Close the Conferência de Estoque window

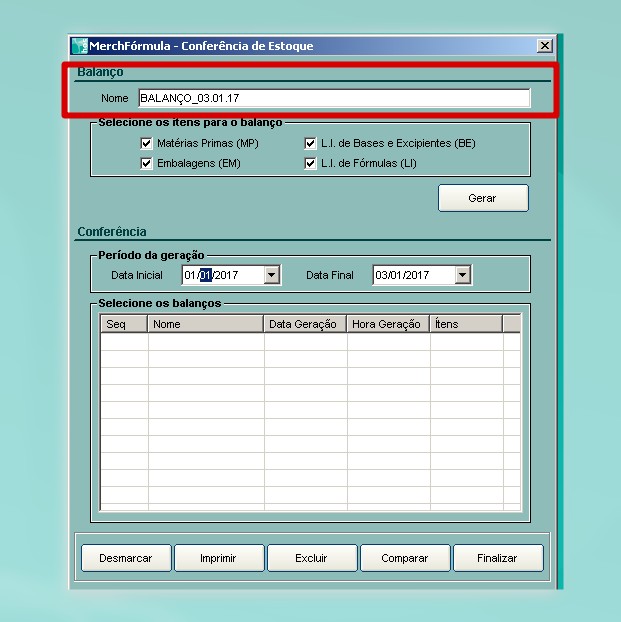pos(544,46)
